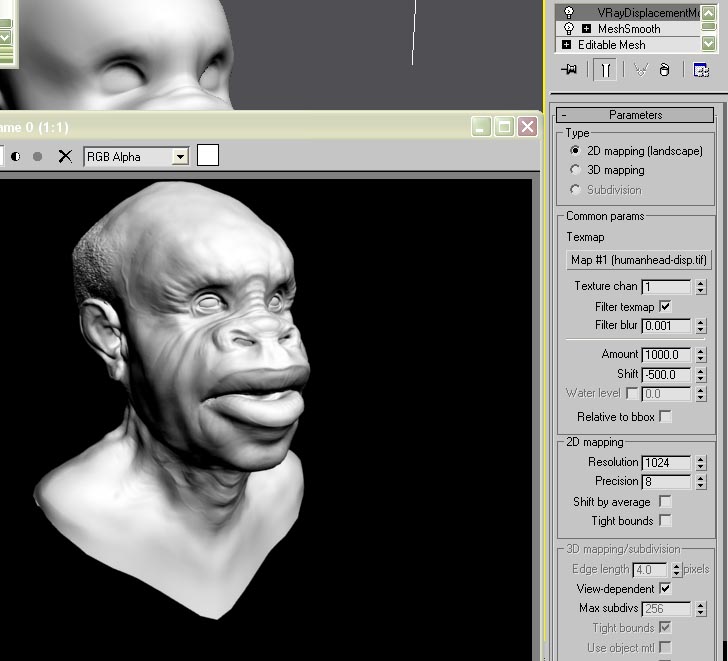Select 3D mapping radio option
Viewport: 728px width, 661px height.
[575, 170]
